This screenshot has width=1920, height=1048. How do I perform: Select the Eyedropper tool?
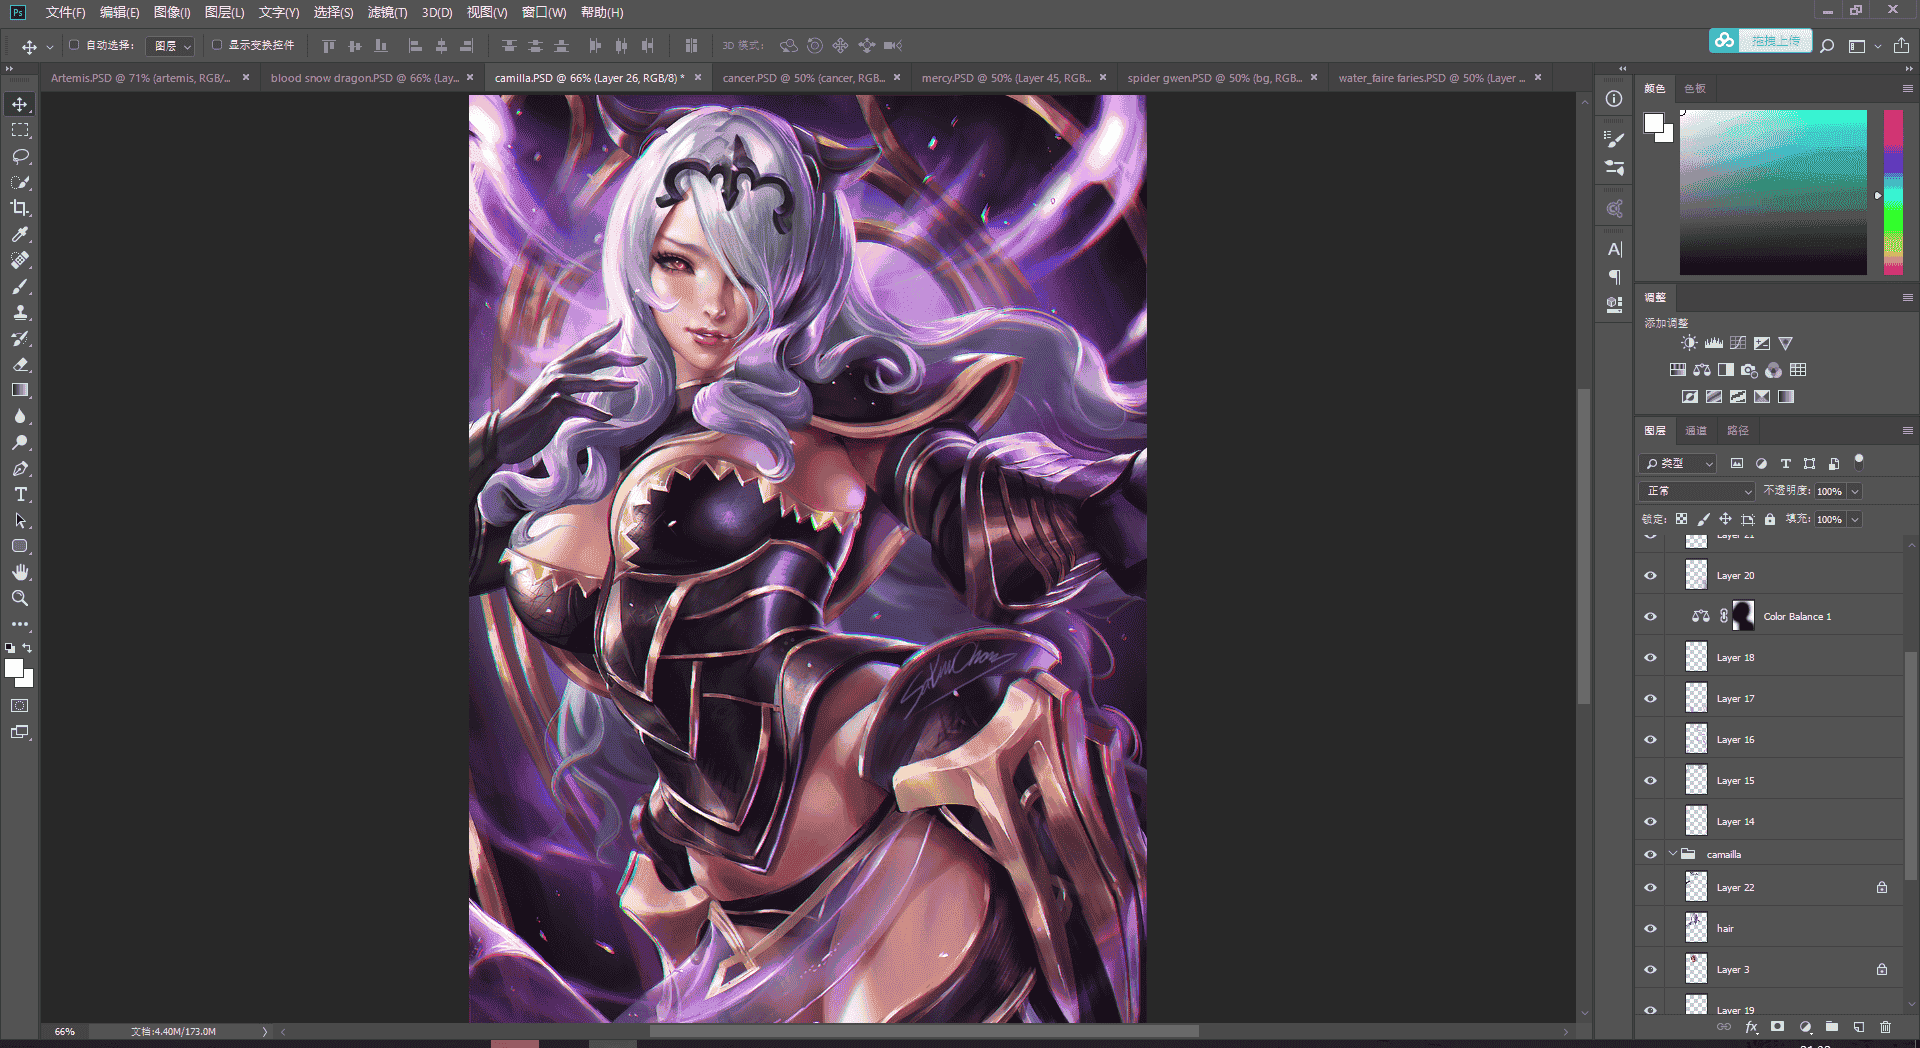click(20, 234)
